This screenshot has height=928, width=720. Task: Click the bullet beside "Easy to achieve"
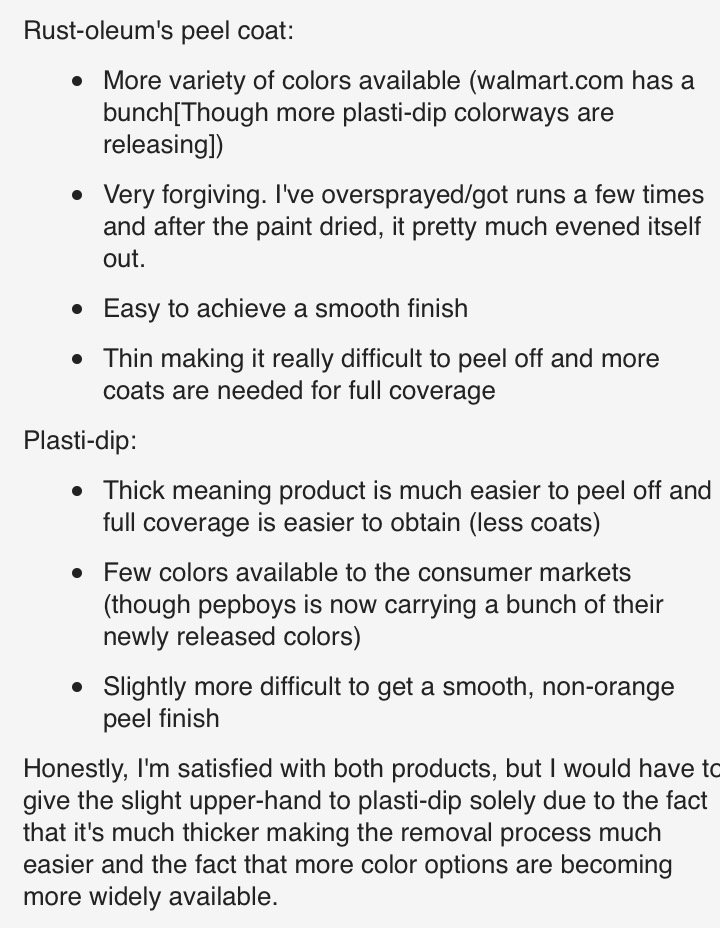77,310
